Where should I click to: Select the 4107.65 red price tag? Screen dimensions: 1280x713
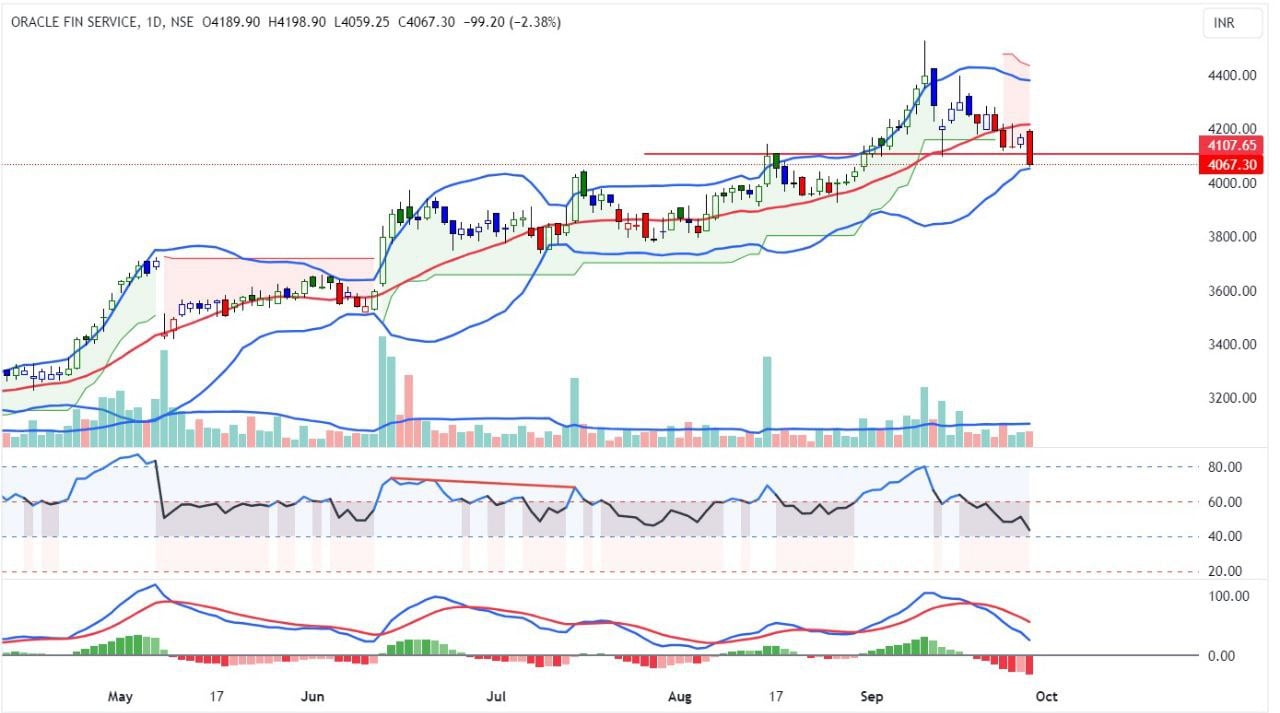pos(1230,145)
